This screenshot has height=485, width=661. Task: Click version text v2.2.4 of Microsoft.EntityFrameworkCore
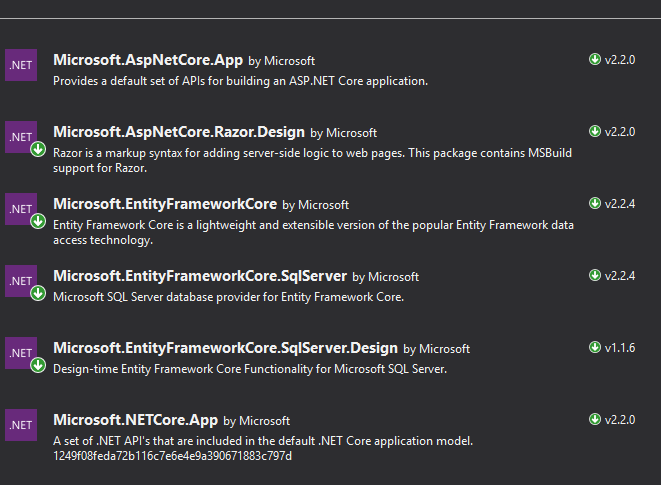(x=620, y=204)
